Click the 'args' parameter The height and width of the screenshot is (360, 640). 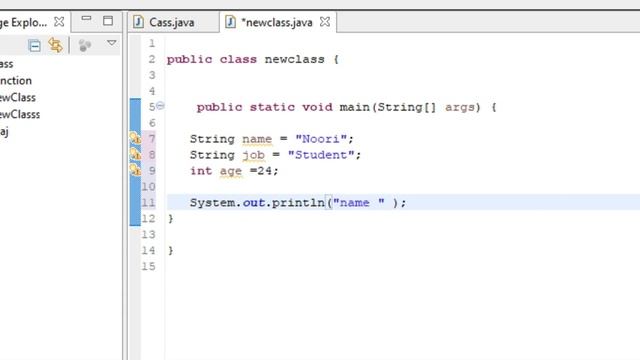460,108
